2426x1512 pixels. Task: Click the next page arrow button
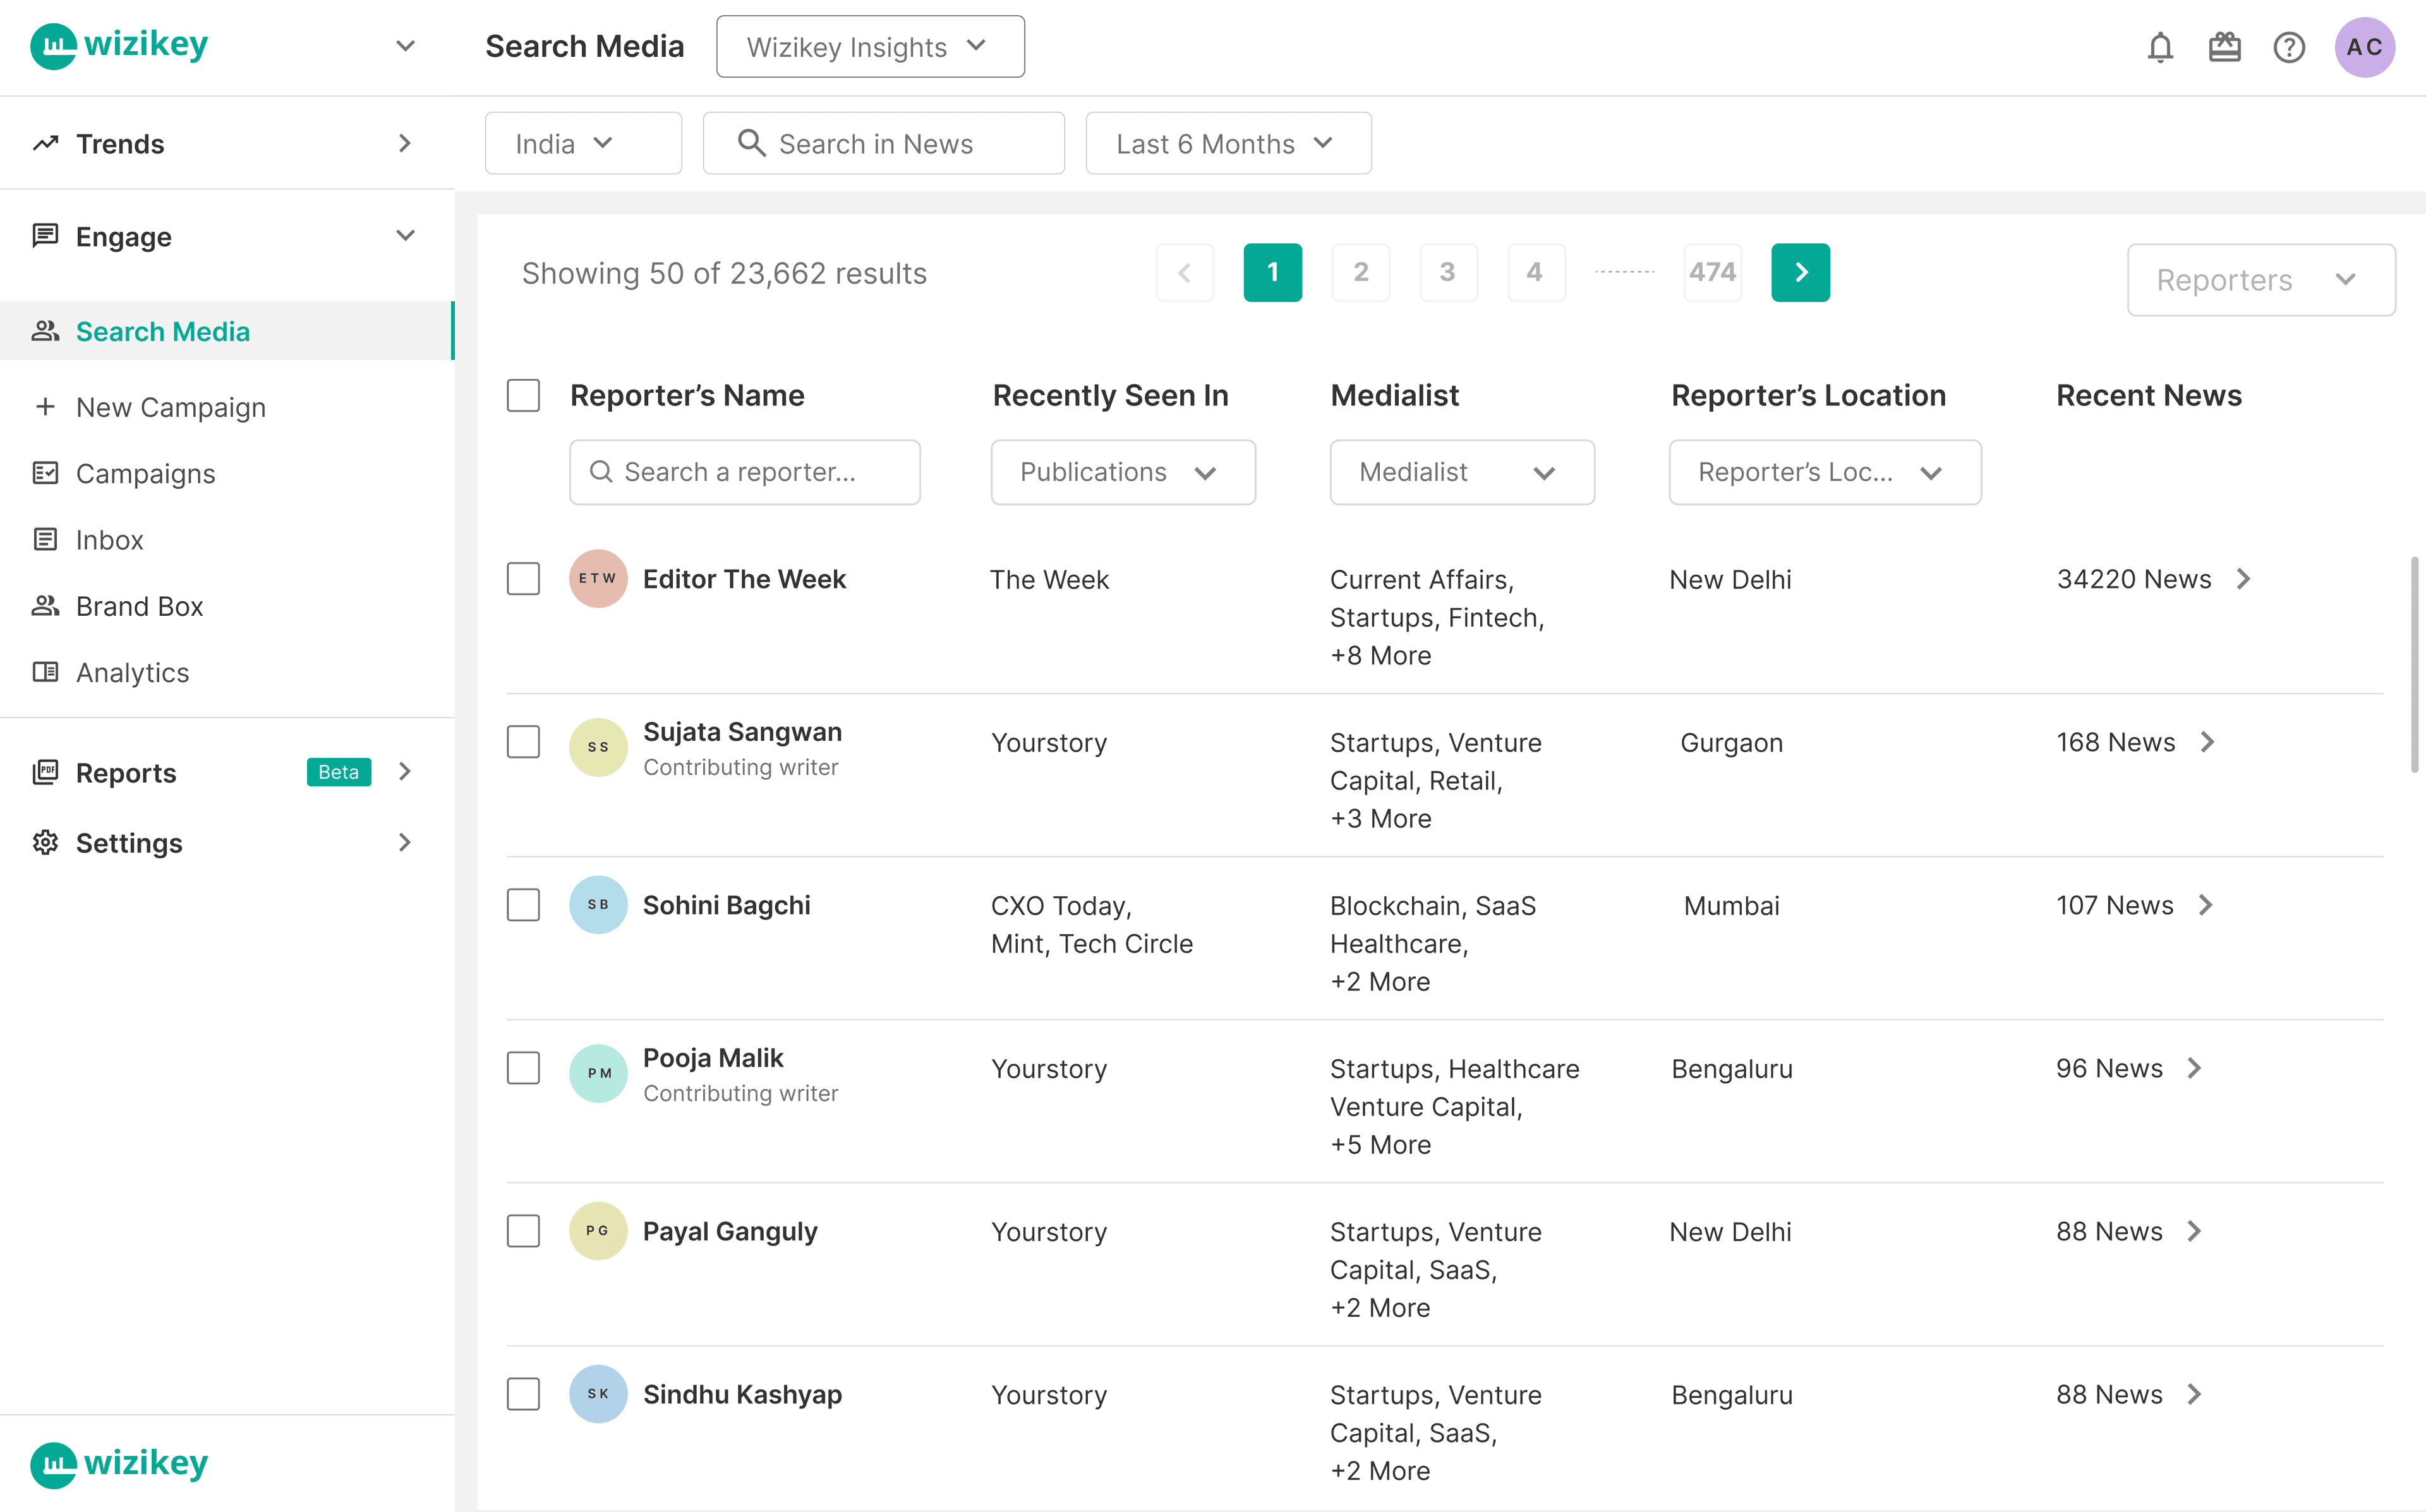point(1800,272)
